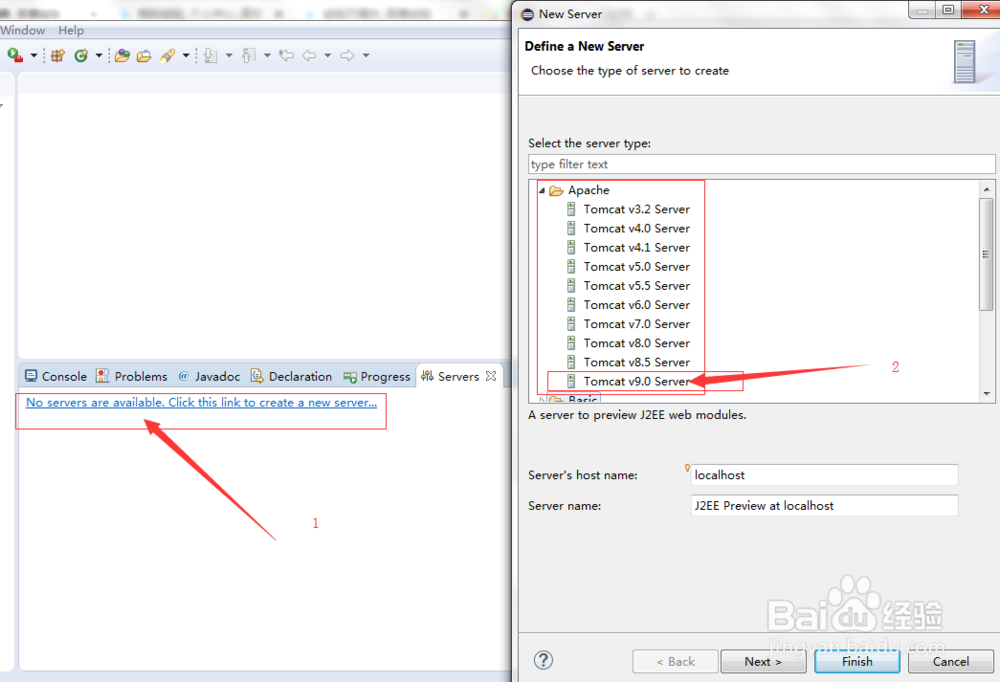This screenshot has width=1000, height=682.
Task: Open the Back history dropdown arrow
Action: 328,56
